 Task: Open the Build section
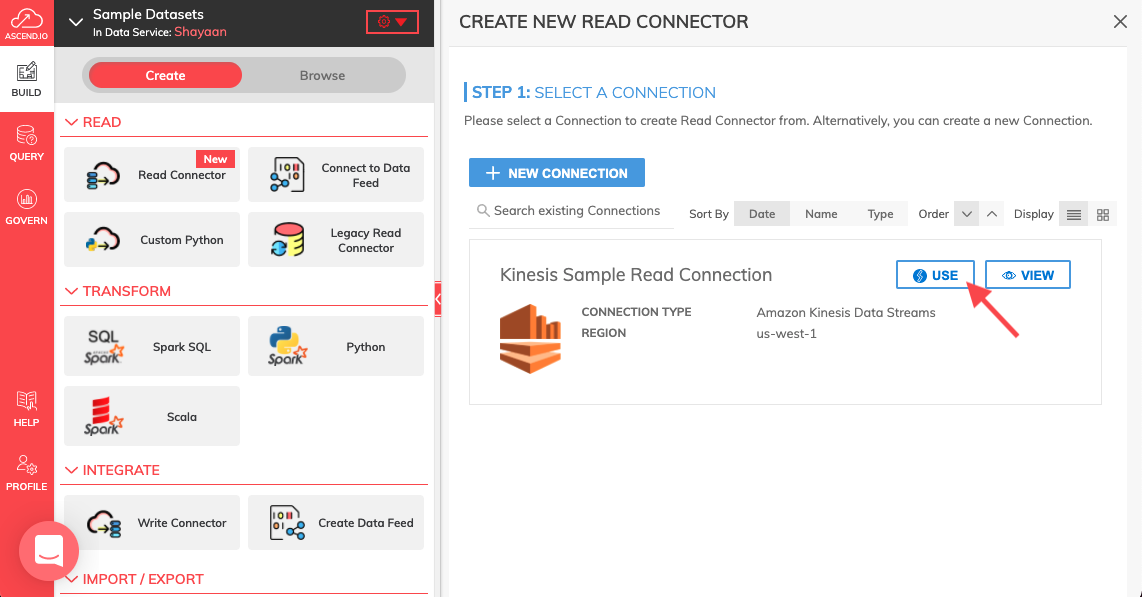[x=27, y=79]
